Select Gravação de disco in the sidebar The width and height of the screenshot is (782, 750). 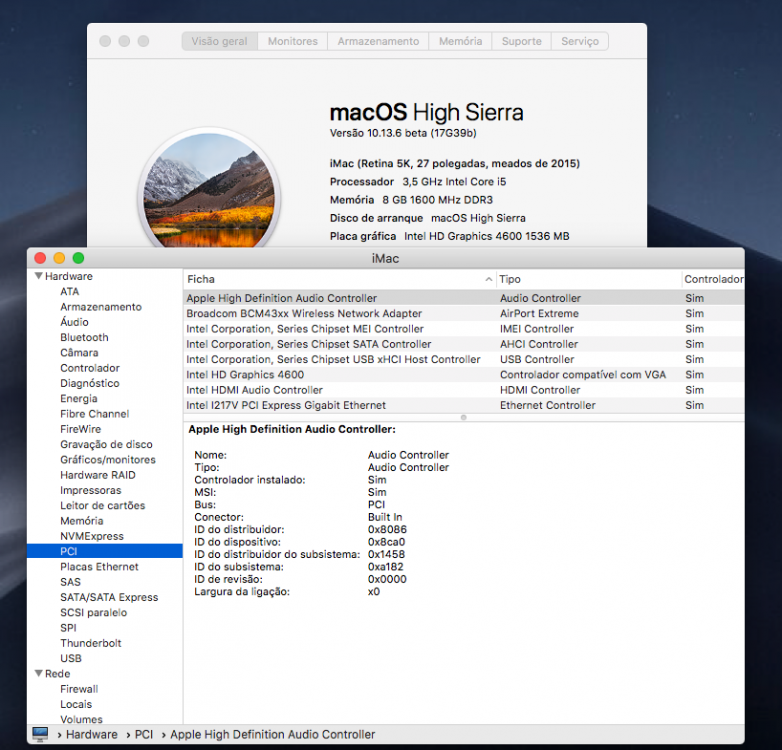106,444
